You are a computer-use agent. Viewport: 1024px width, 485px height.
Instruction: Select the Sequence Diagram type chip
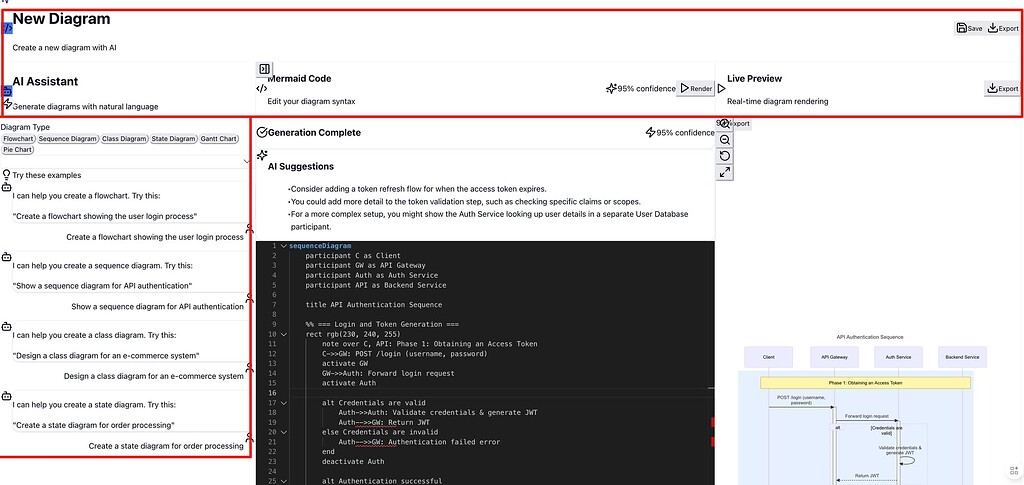coord(68,139)
